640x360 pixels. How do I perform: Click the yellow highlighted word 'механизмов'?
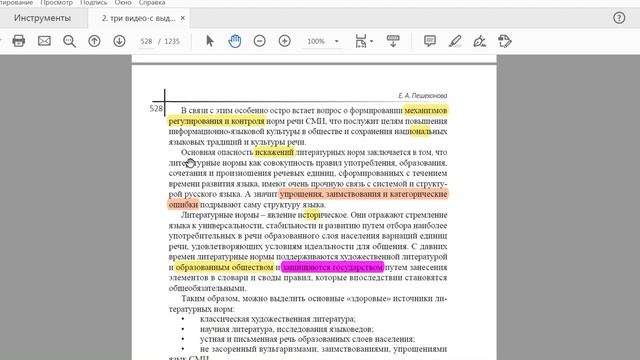[426, 111]
